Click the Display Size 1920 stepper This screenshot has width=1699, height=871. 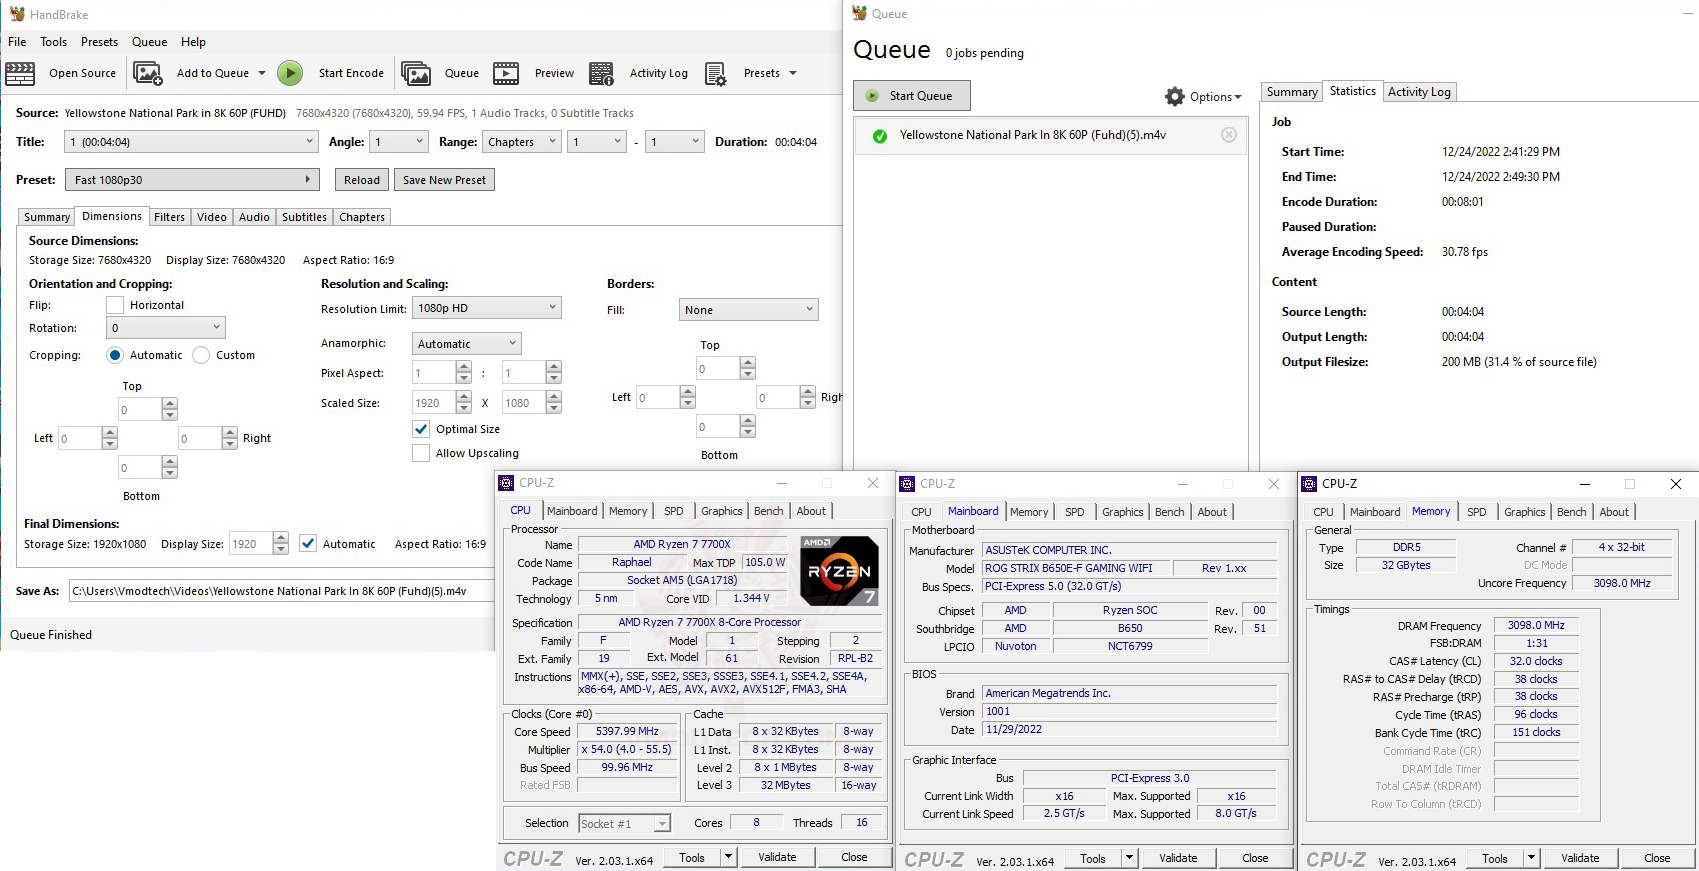(281, 544)
